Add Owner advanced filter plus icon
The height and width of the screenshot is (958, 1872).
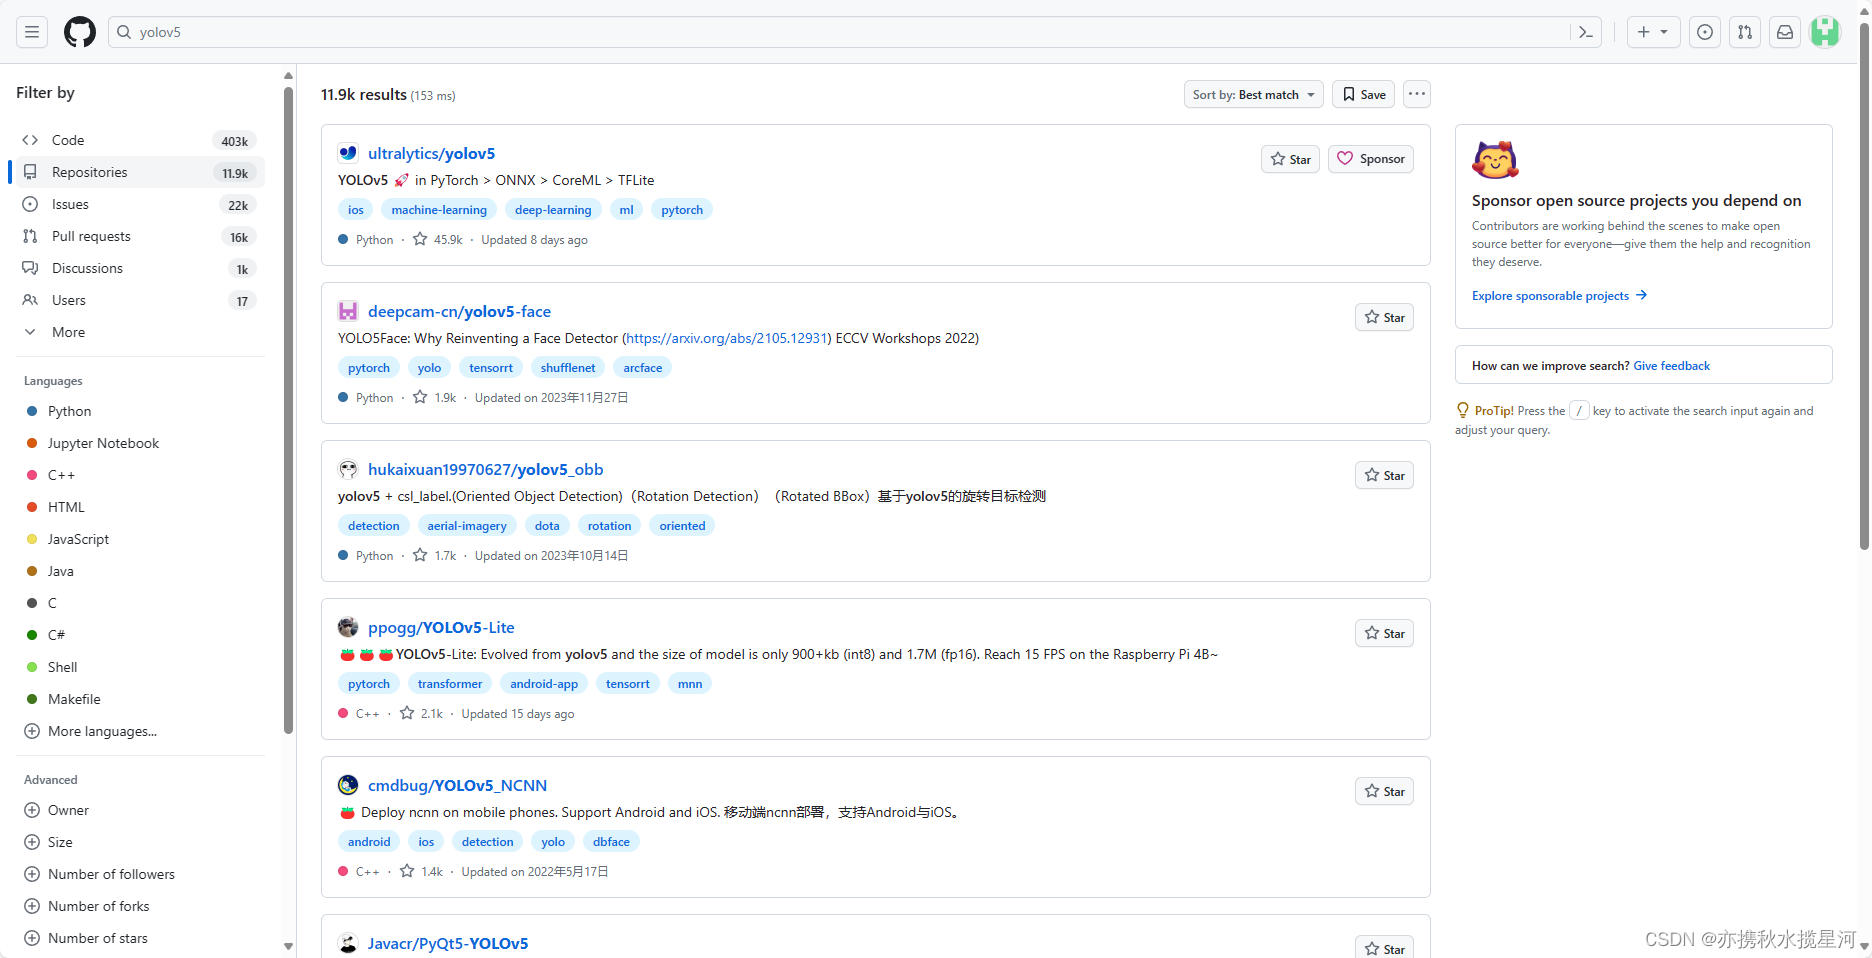click(x=32, y=810)
